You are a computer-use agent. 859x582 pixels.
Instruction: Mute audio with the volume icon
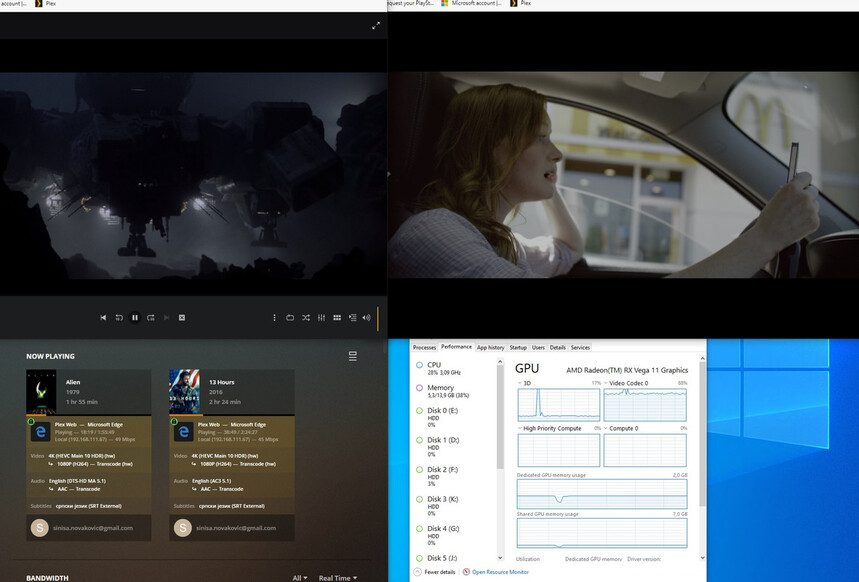click(x=366, y=318)
